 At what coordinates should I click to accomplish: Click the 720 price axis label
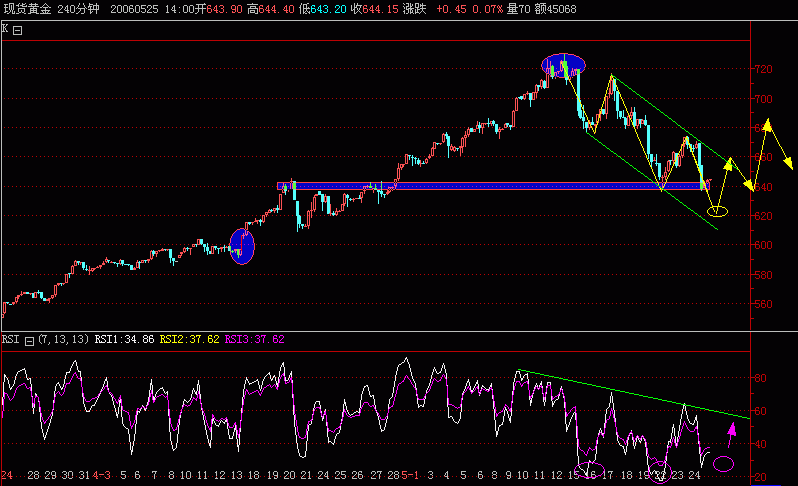(x=763, y=69)
